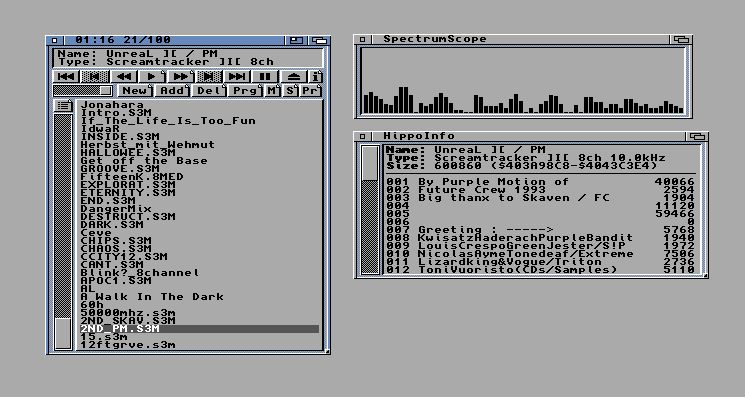The height and width of the screenshot is (397, 745).
Task: Select Jonahara in the playlist
Action: point(200,104)
